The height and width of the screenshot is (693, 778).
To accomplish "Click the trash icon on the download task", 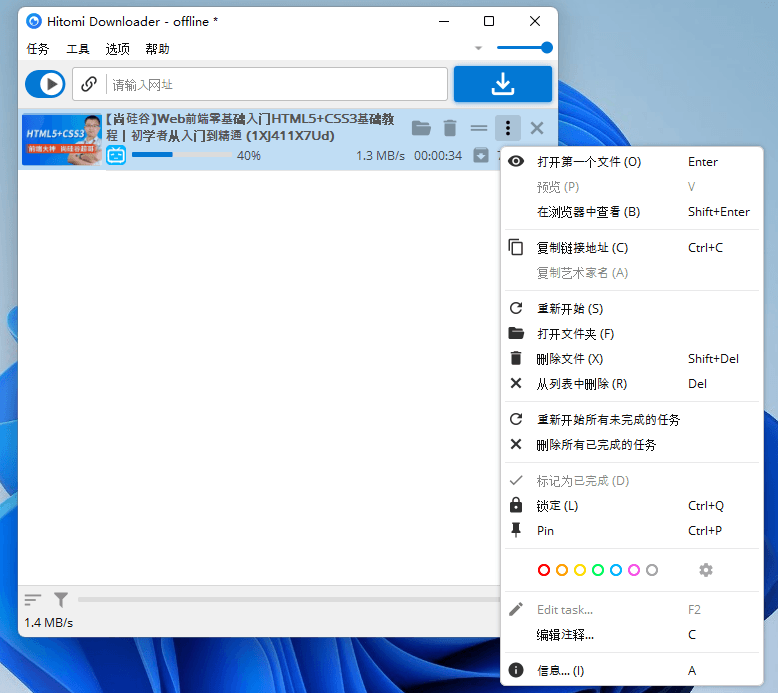I will (450, 128).
